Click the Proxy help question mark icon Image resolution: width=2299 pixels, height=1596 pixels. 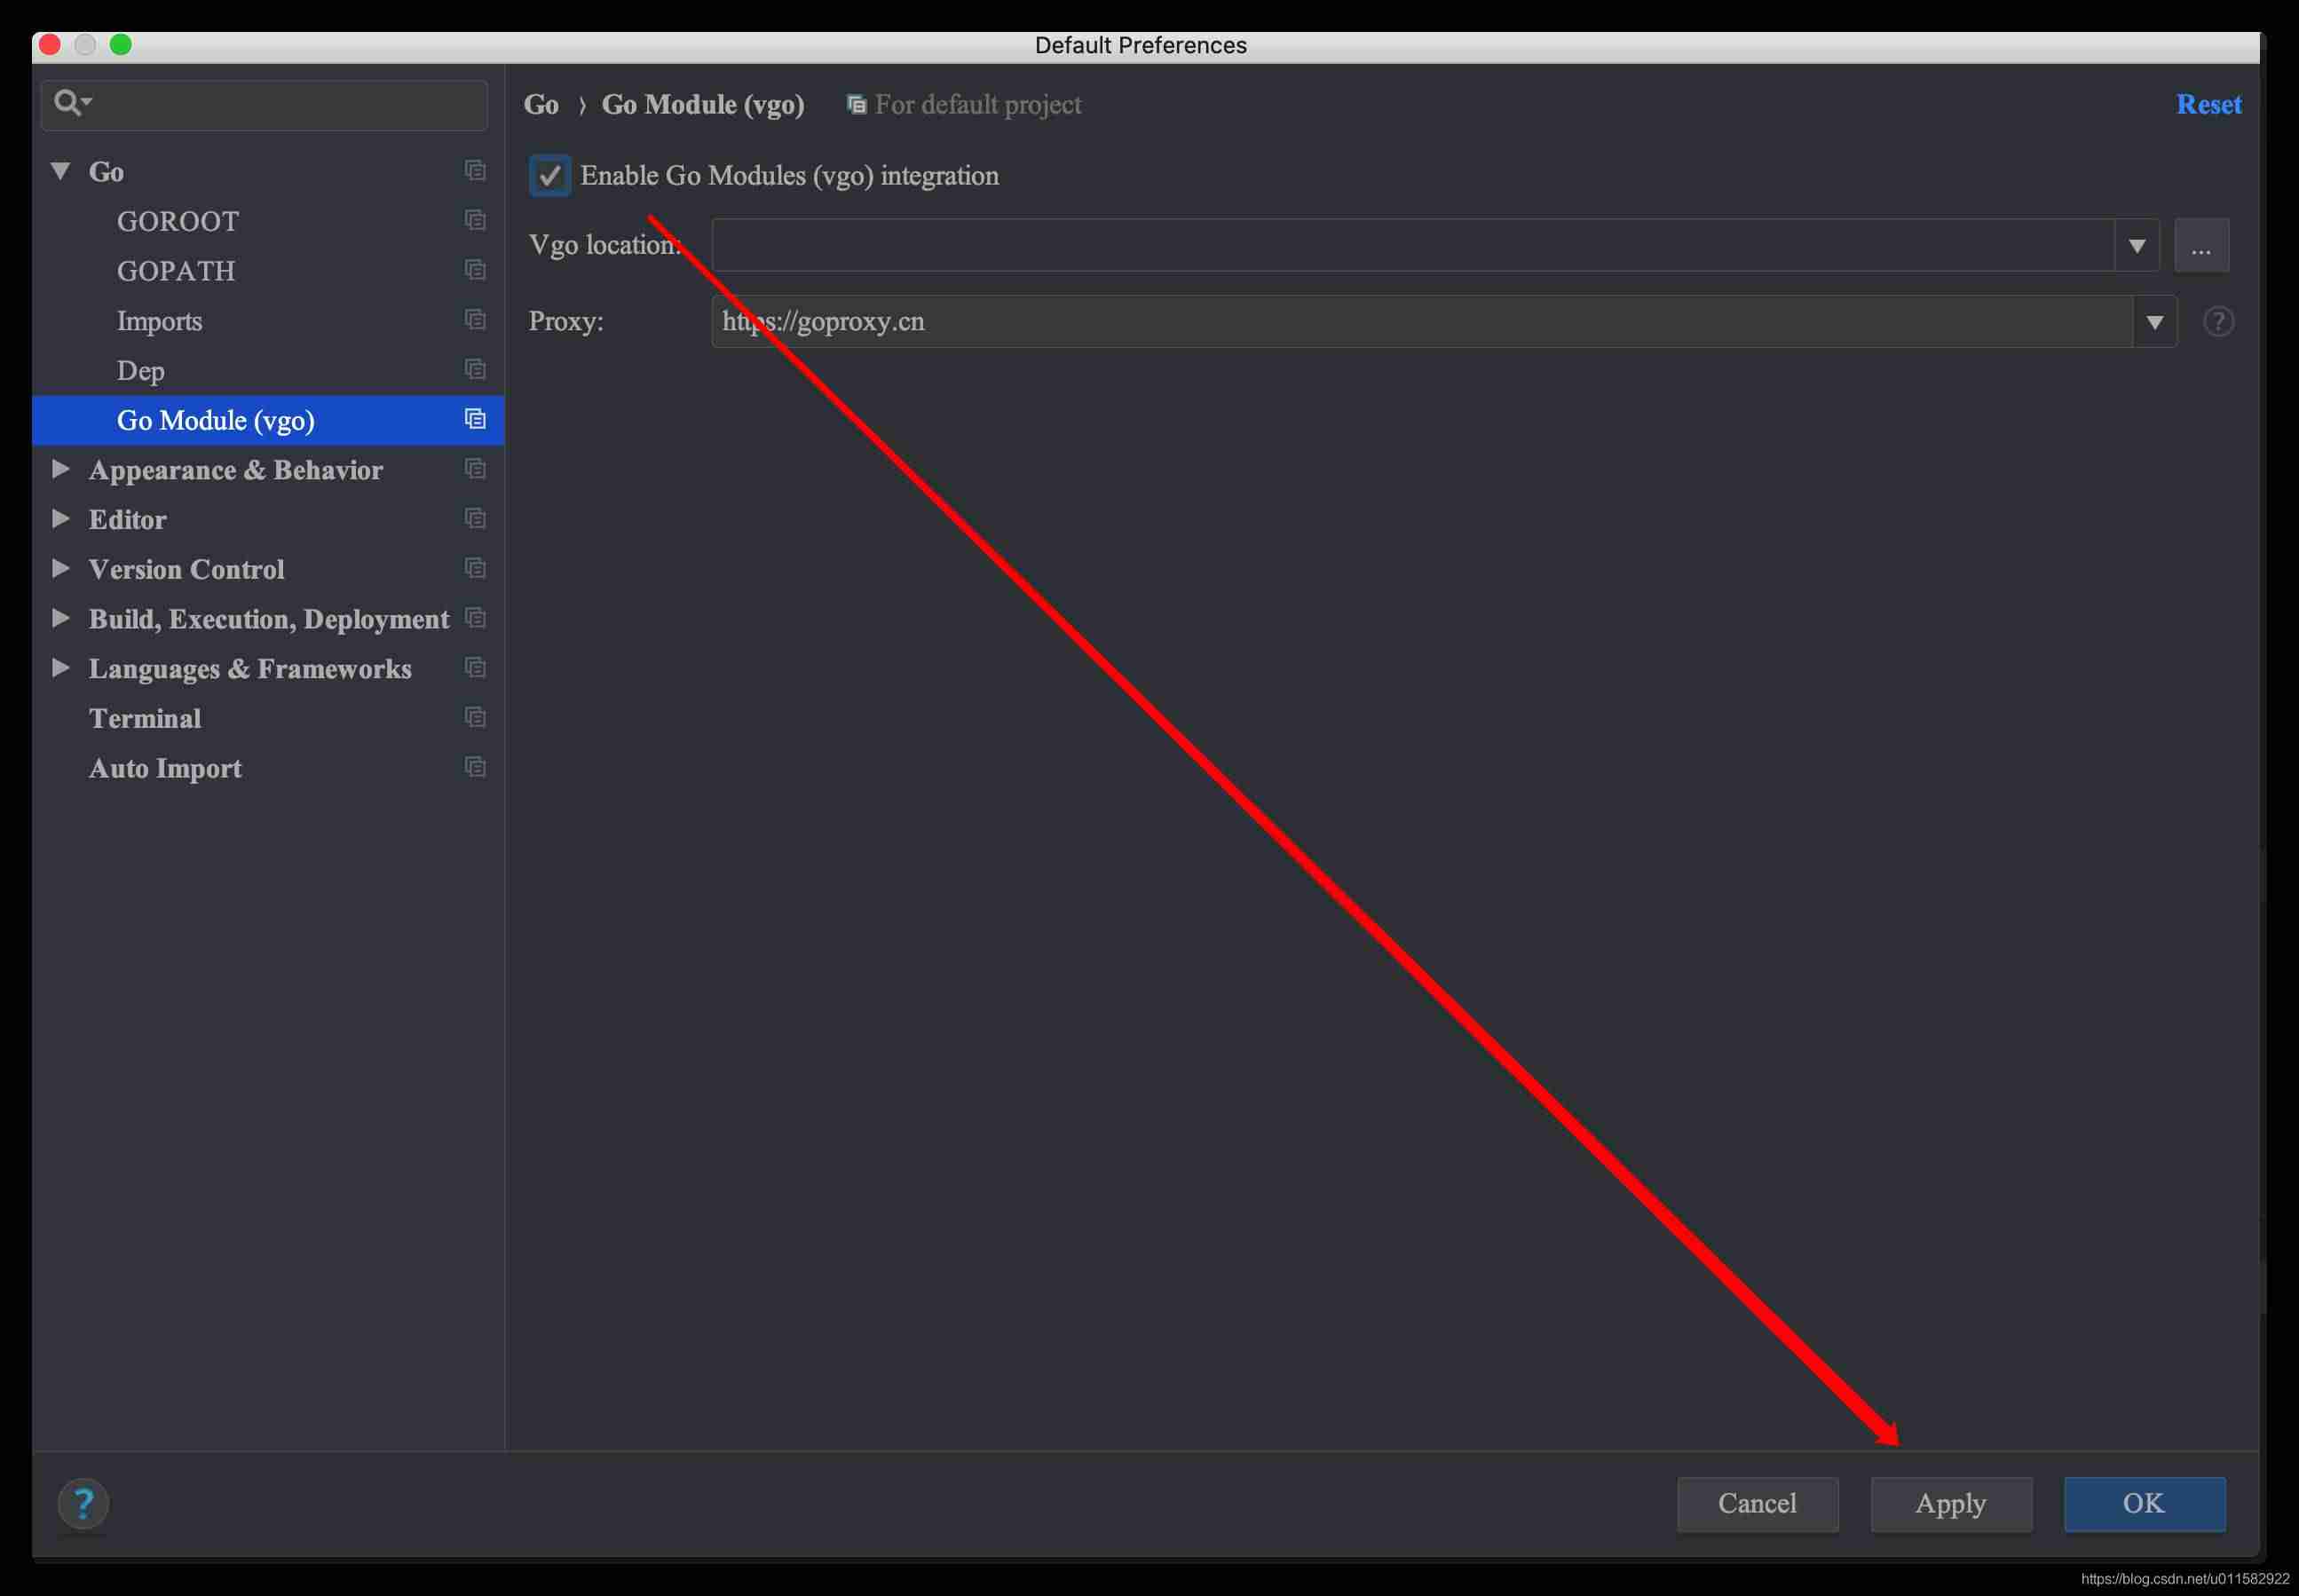(2218, 322)
